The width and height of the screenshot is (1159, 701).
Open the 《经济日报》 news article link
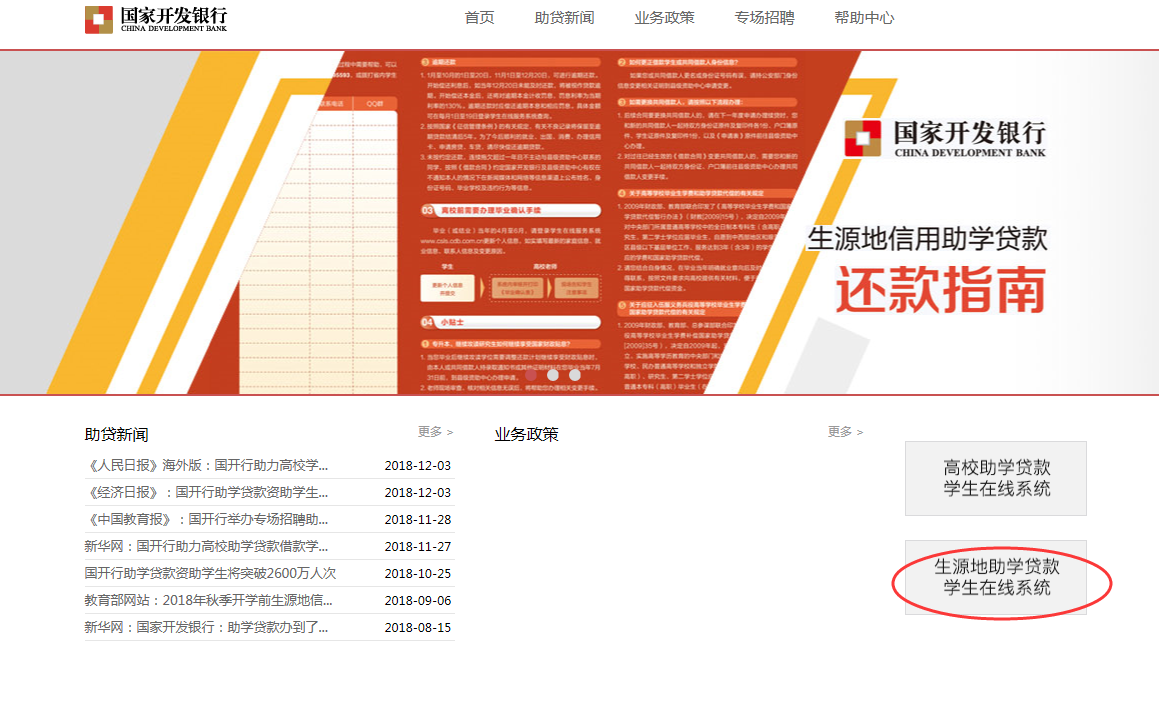(207, 492)
